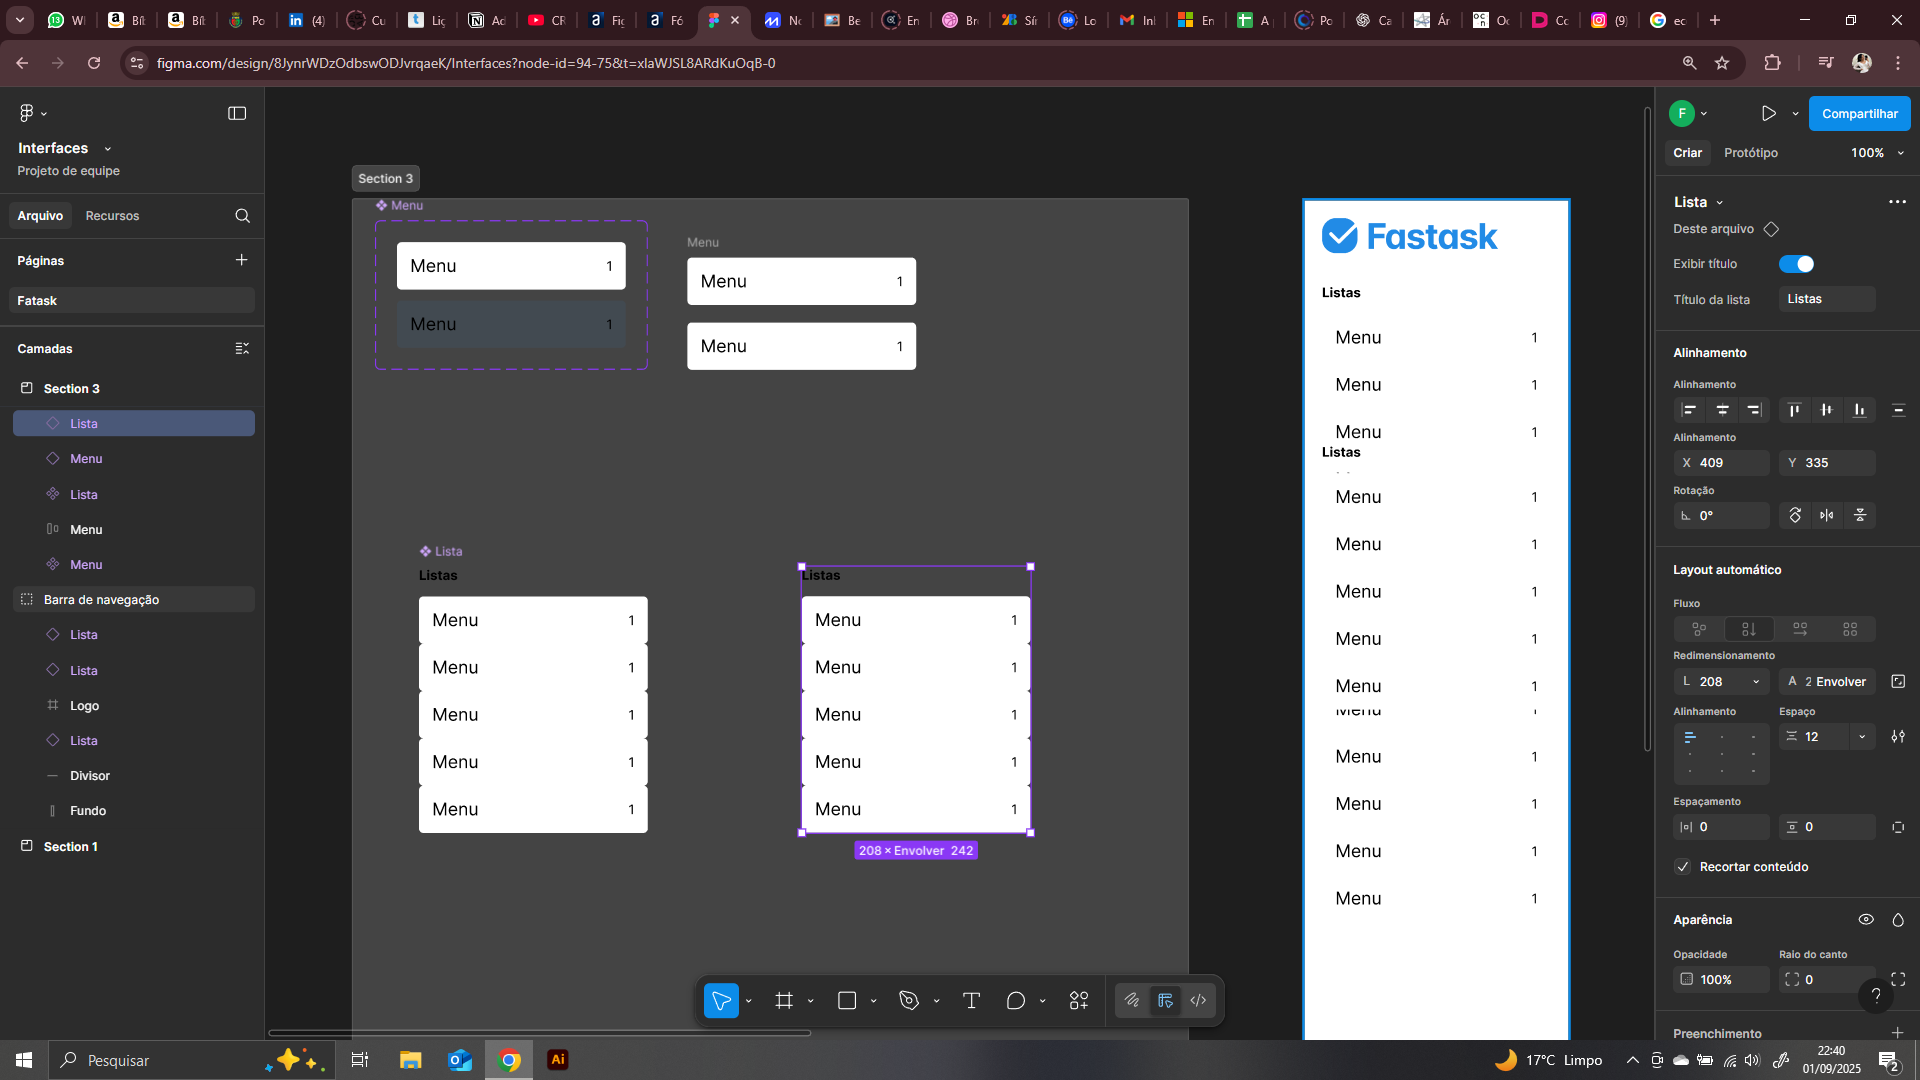Screen dimensions: 1920x1080
Task: Switch to Dev Mode code icon
Action: click(x=1198, y=1000)
